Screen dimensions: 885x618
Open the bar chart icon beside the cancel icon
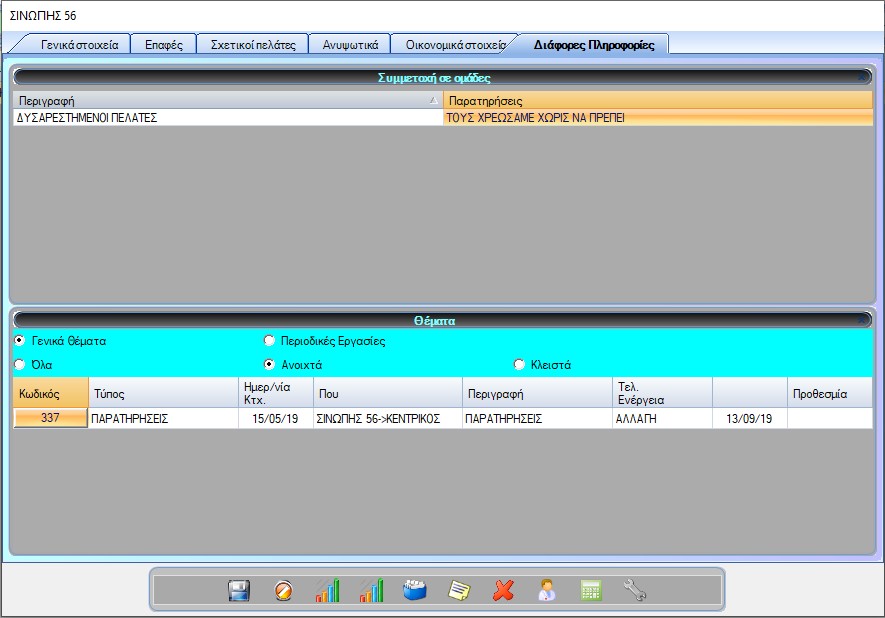pos(327,590)
